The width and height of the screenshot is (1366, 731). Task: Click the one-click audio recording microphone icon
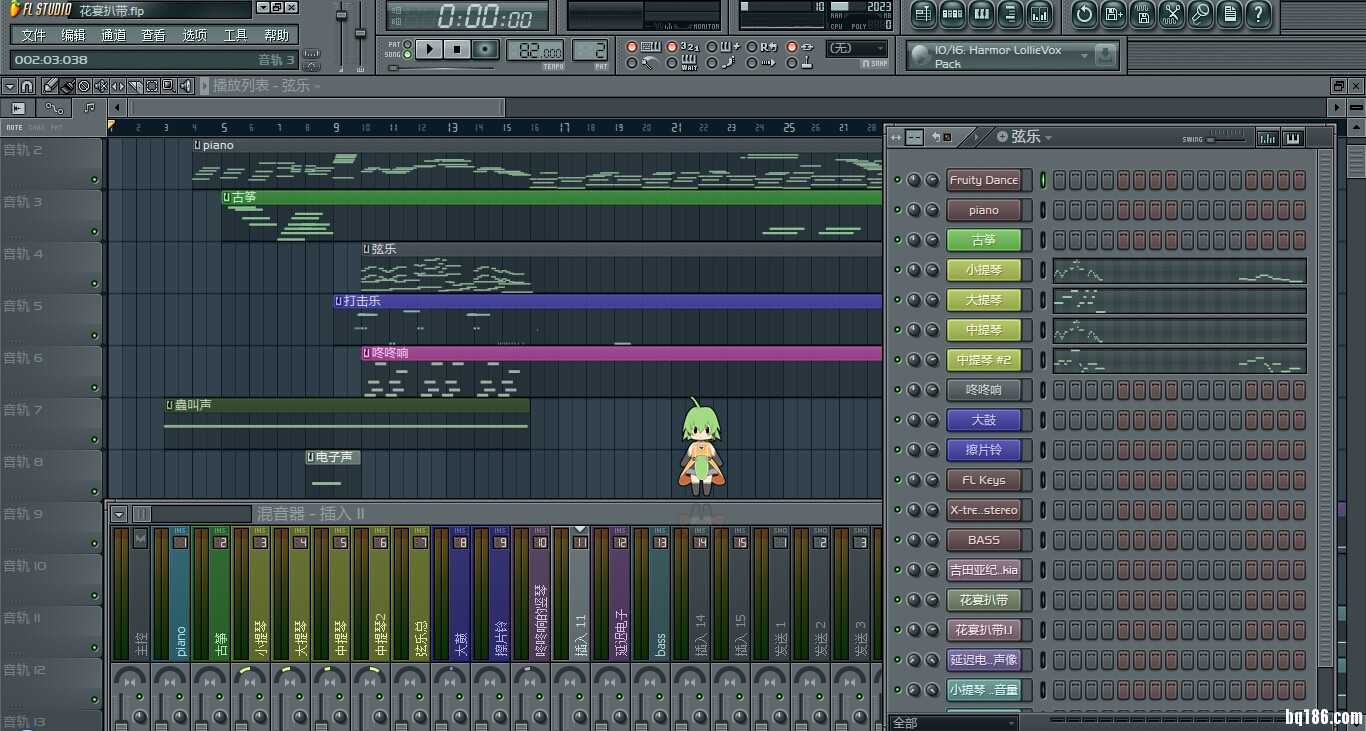(1200, 14)
